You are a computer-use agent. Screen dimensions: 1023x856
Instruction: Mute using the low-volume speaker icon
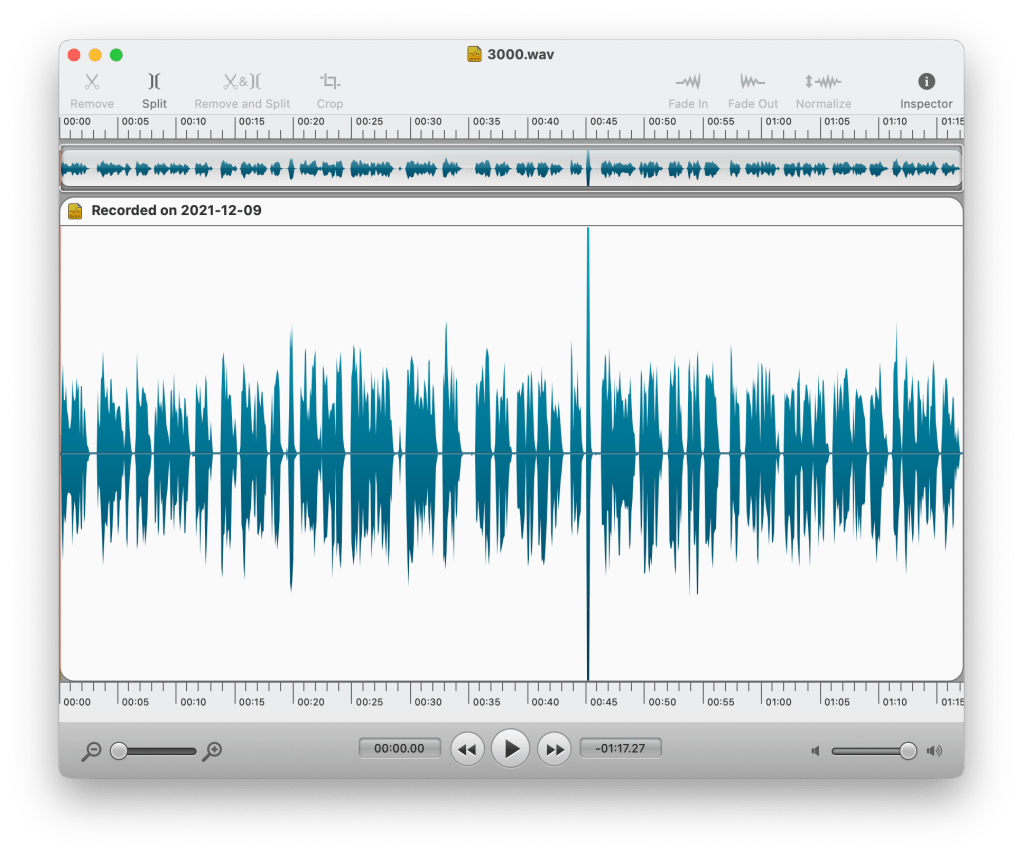(x=816, y=751)
